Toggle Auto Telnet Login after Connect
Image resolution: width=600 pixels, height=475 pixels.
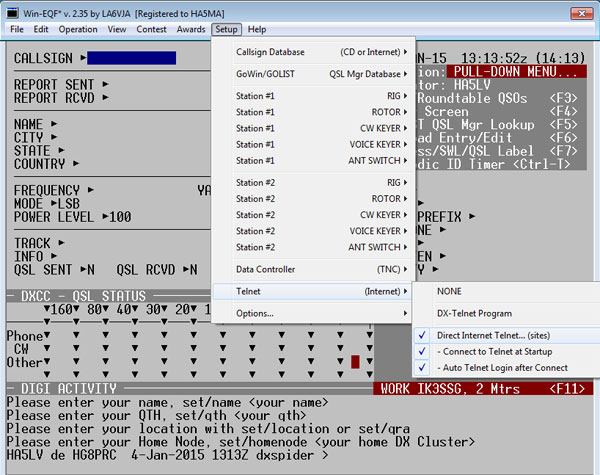pyautogui.click(x=507, y=368)
